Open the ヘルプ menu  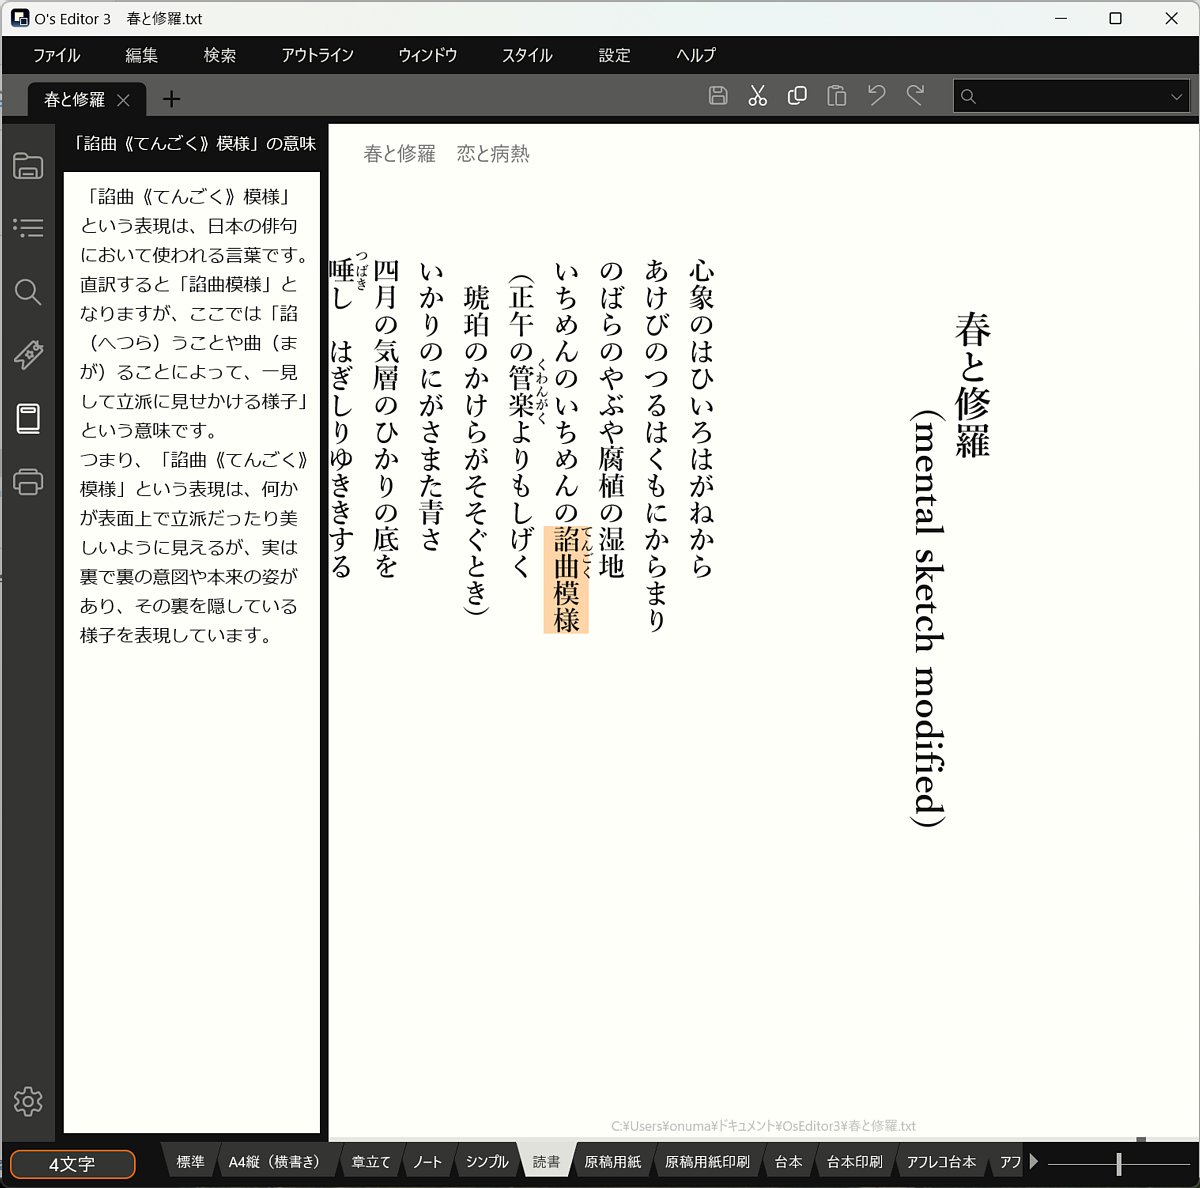(x=696, y=55)
